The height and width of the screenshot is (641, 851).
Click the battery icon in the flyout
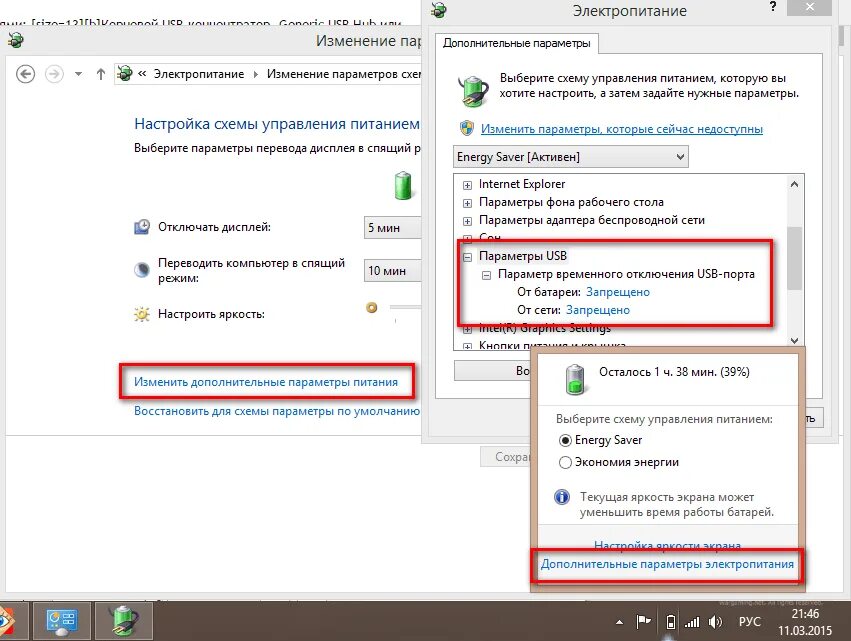click(575, 379)
